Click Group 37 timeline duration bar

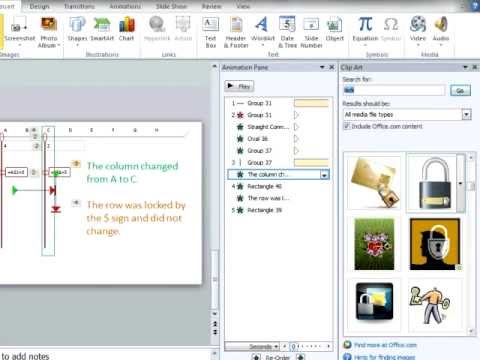coord(311,163)
